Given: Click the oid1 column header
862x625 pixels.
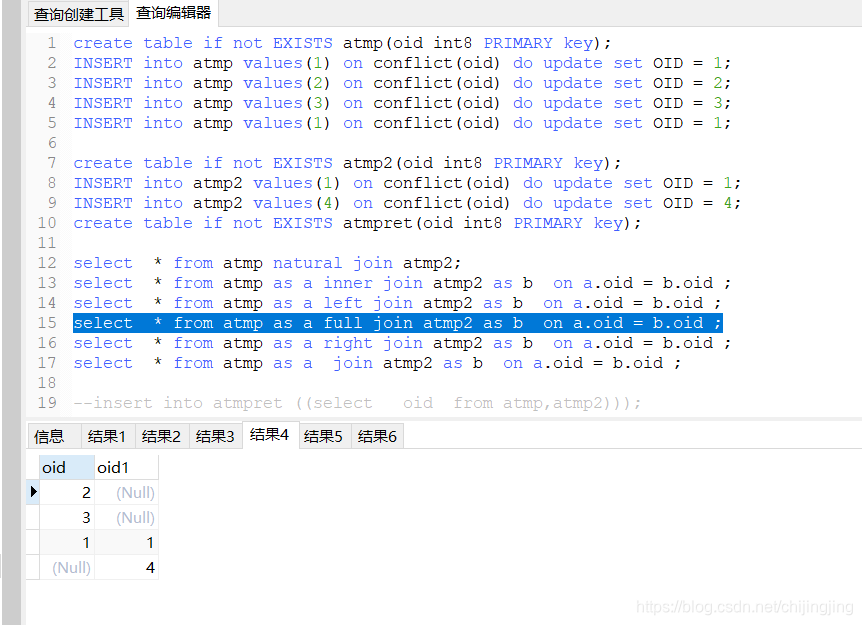Looking at the screenshot, I should coord(126,467).
